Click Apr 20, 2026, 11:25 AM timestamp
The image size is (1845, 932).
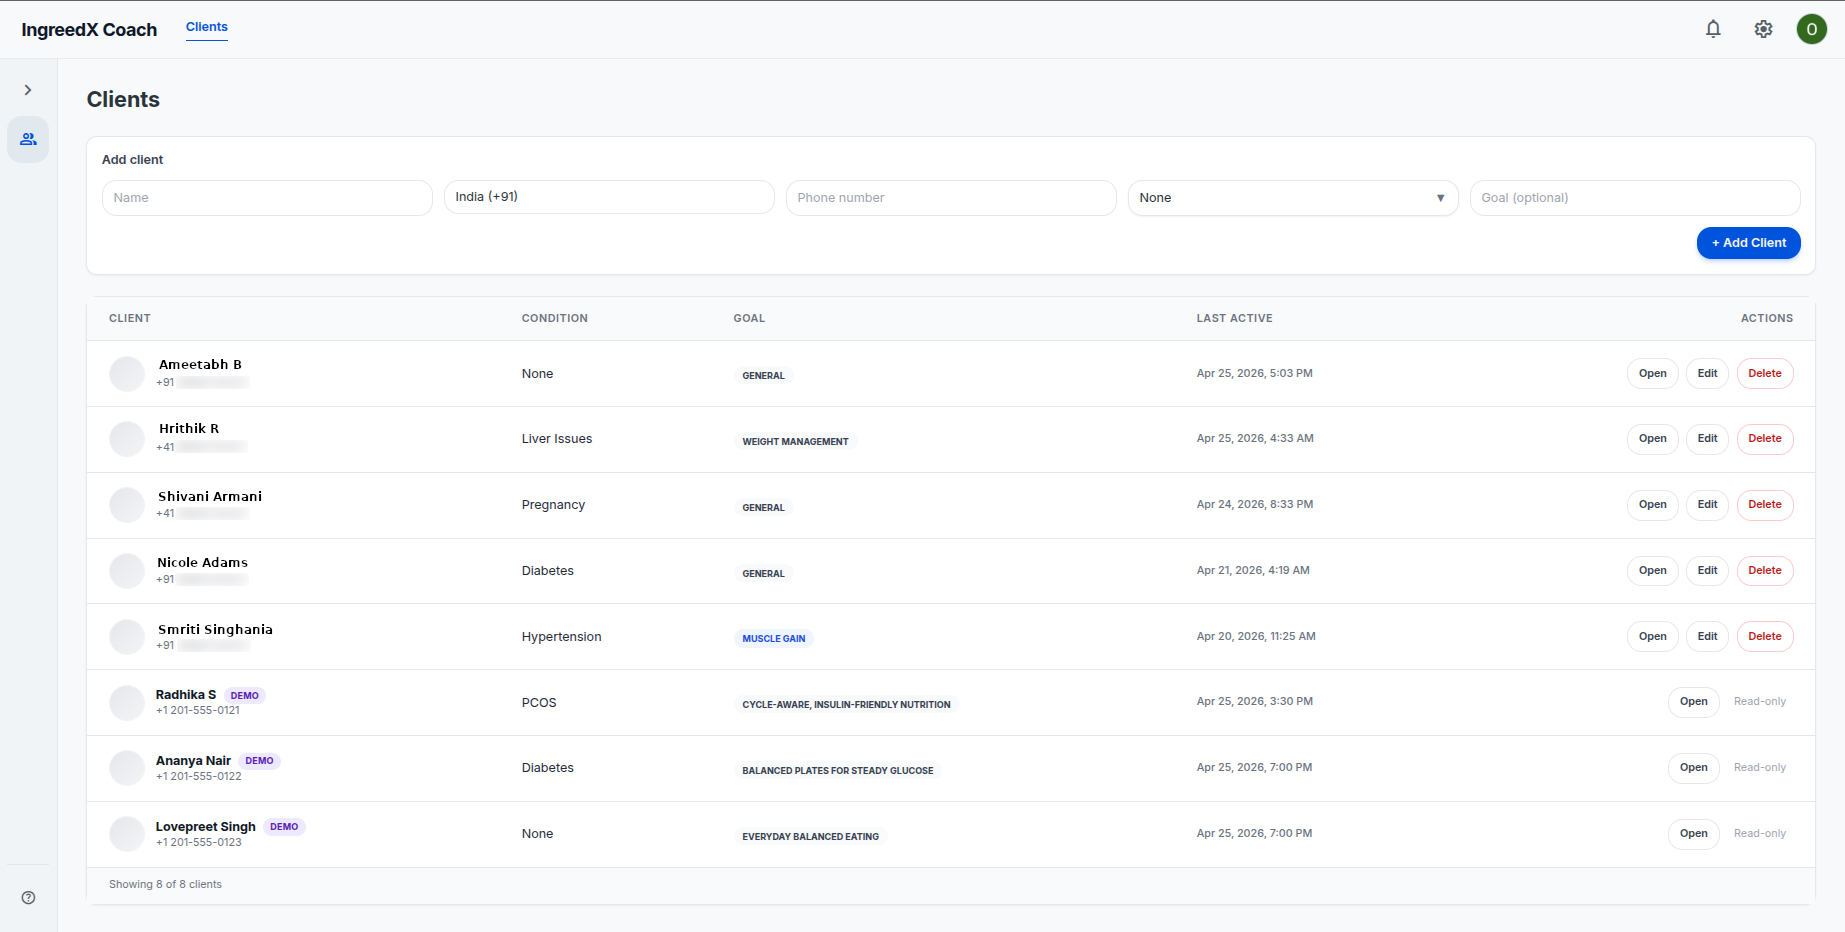tap(1256, 637)
